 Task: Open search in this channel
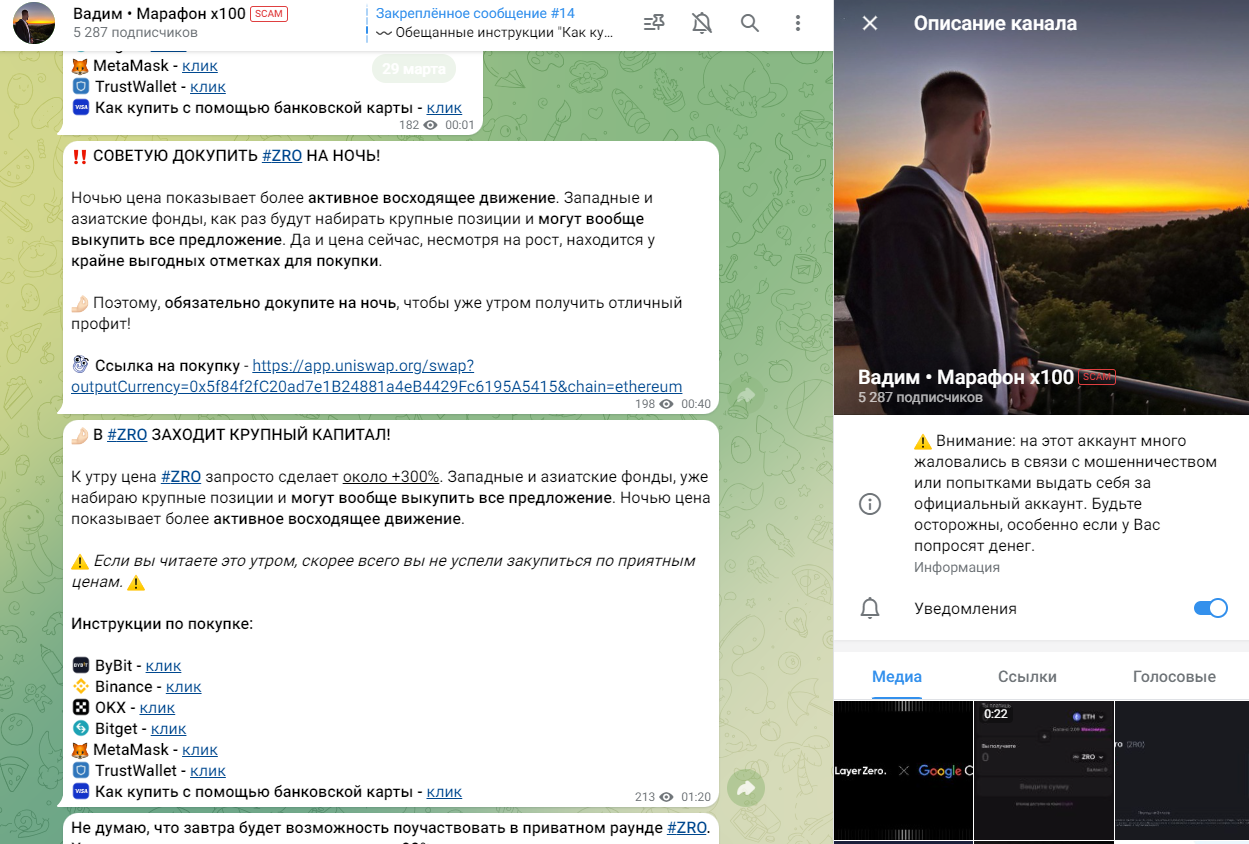point(750,23)
